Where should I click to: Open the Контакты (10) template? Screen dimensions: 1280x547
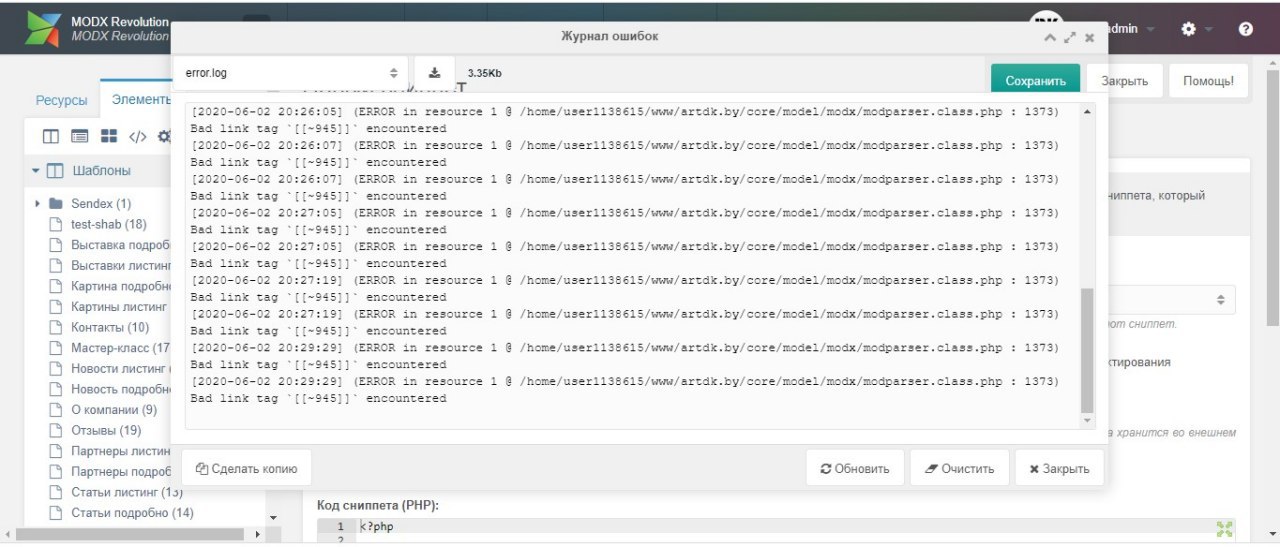(x=110, y=327)
